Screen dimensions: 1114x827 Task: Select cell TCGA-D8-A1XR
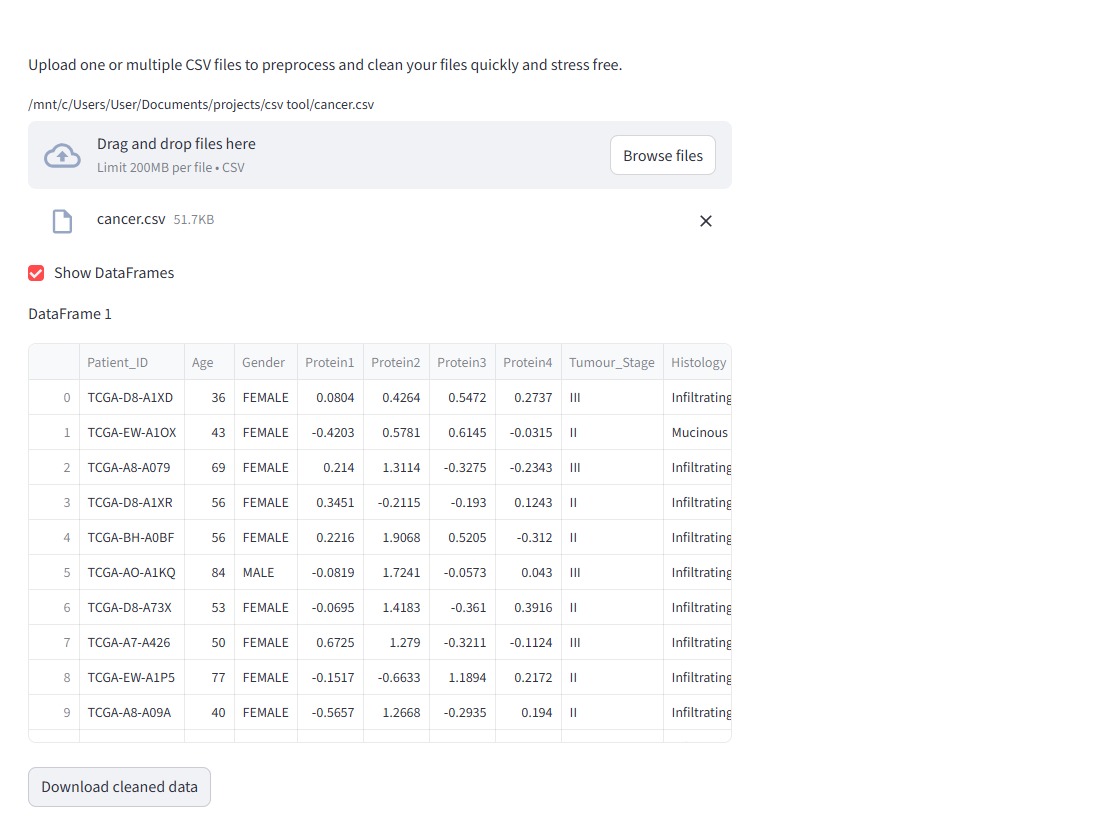(131, 502)
